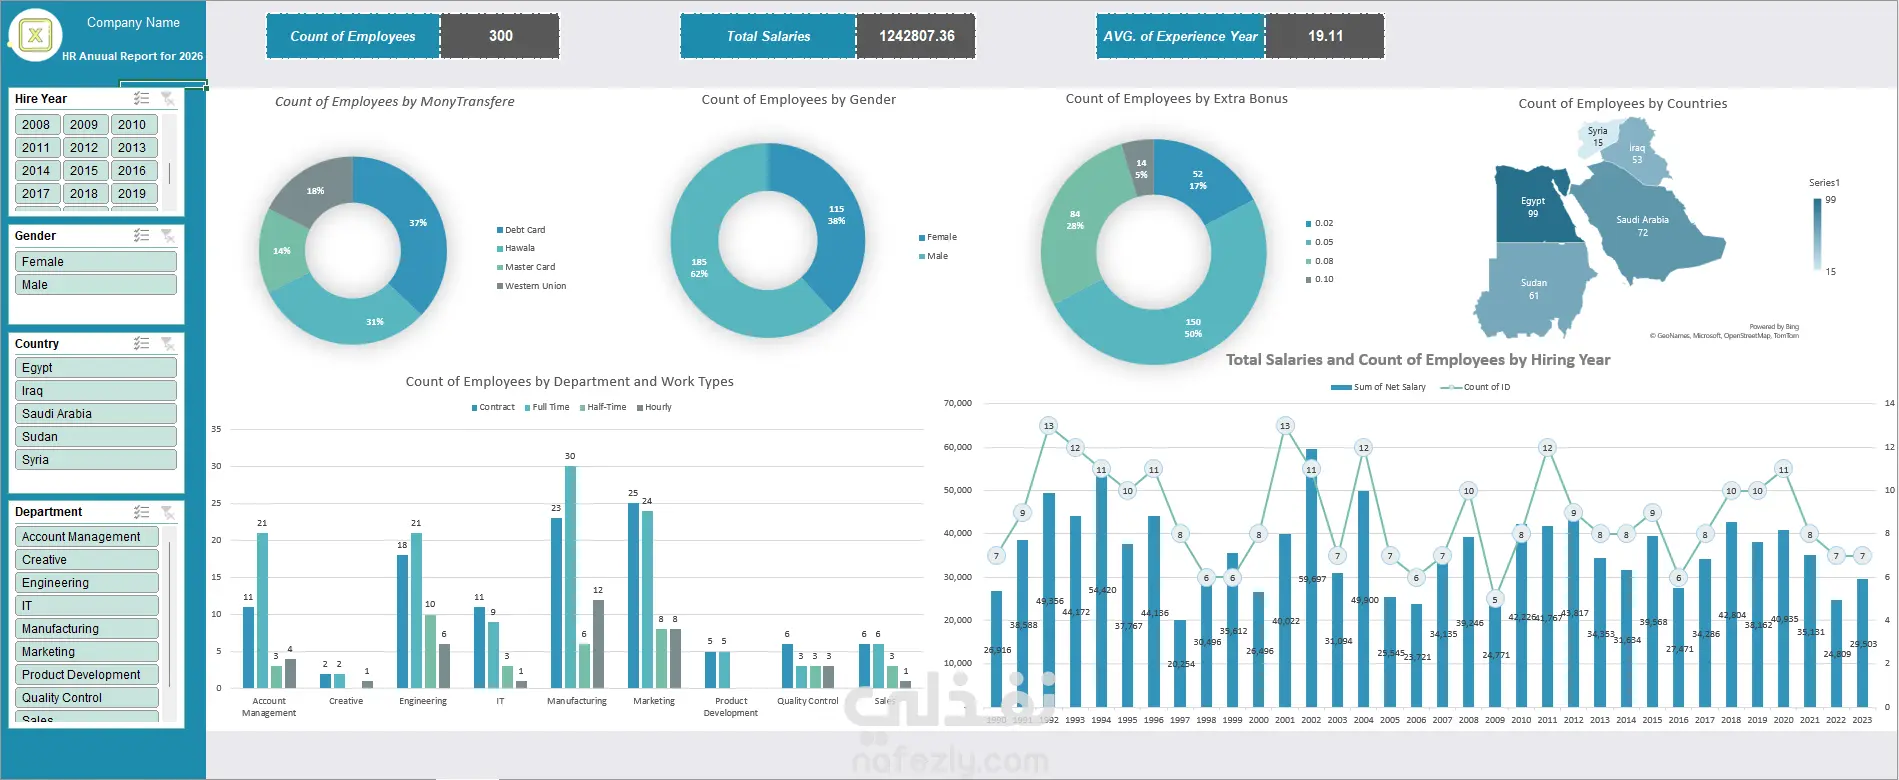
Task: Click the Excel logo icon beside Company Name
Action: tap(36, 36)
